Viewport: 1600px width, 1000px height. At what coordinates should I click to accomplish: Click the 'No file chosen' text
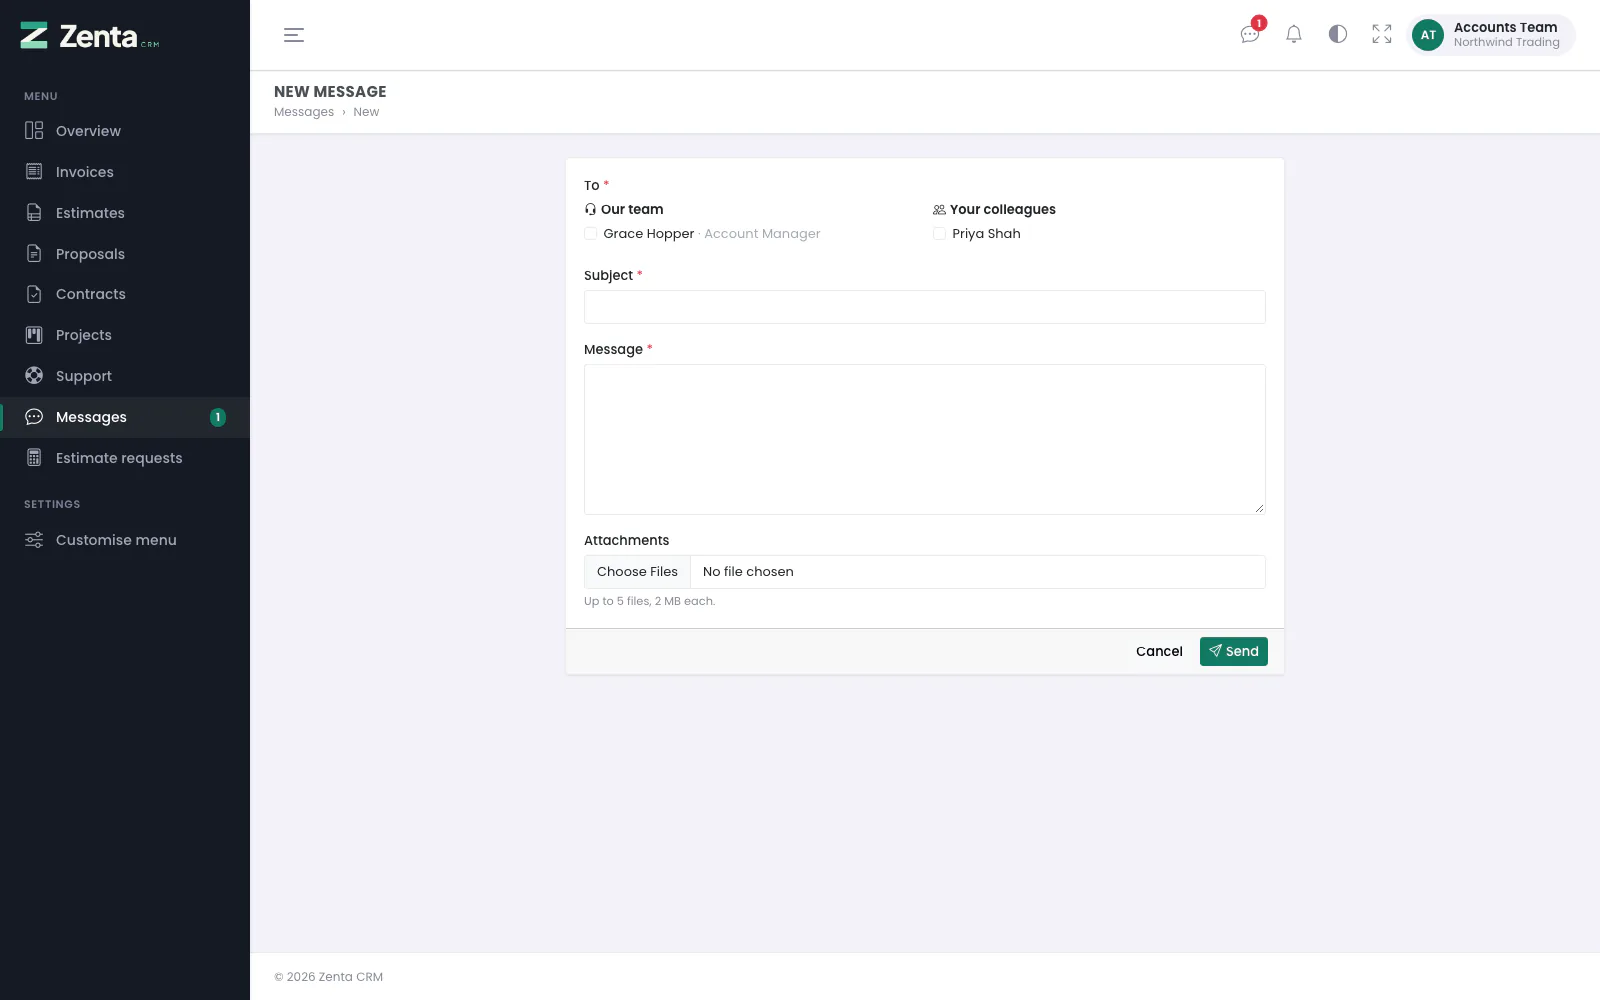748,572
